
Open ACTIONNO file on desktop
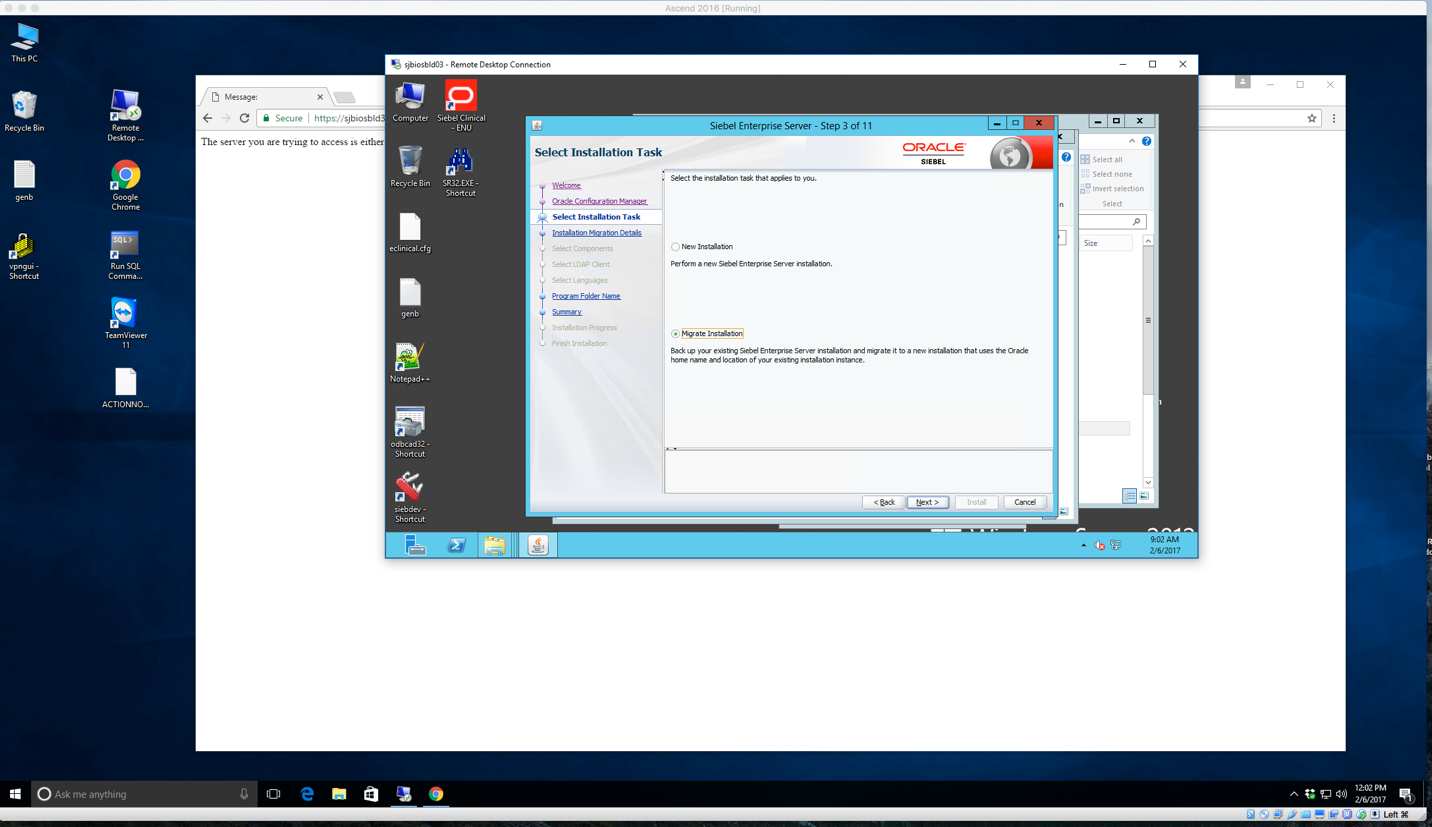click(x=125, y=389)
